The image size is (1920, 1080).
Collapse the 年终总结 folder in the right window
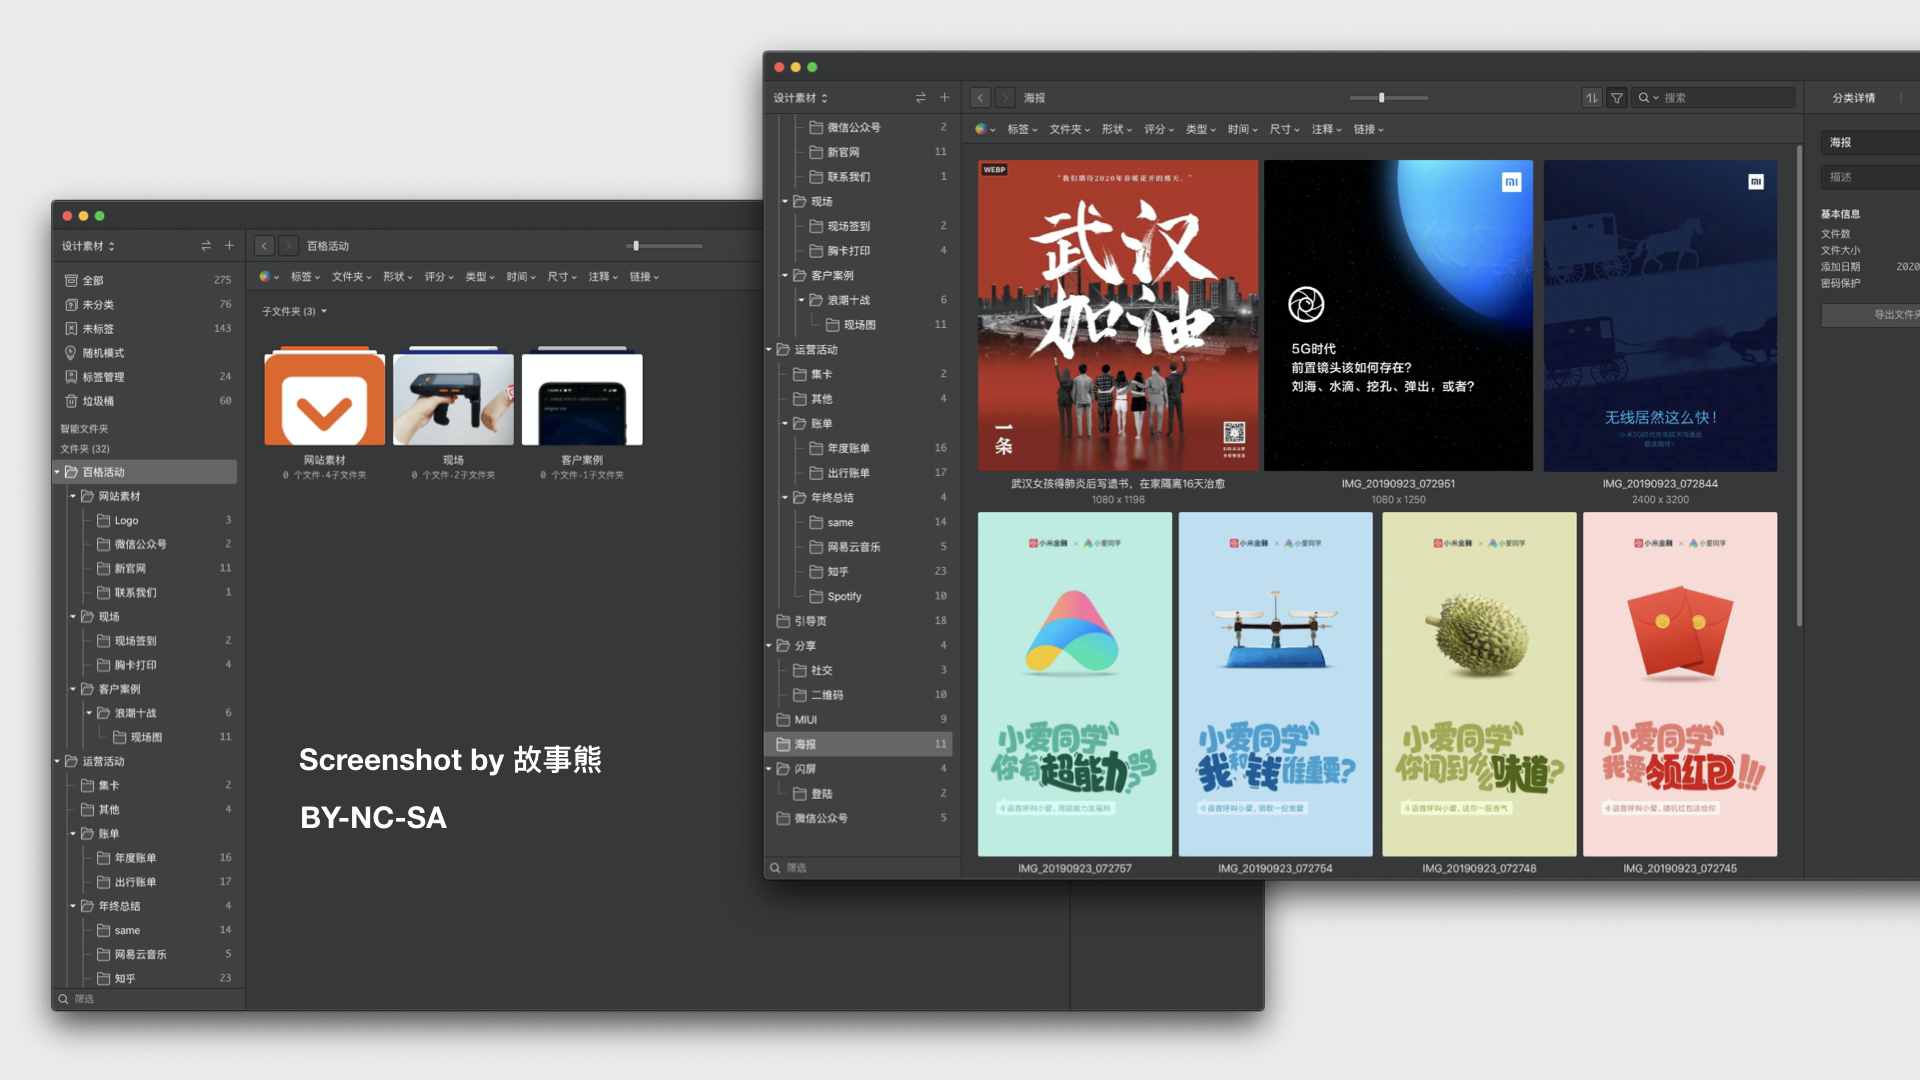pos(785,497)
